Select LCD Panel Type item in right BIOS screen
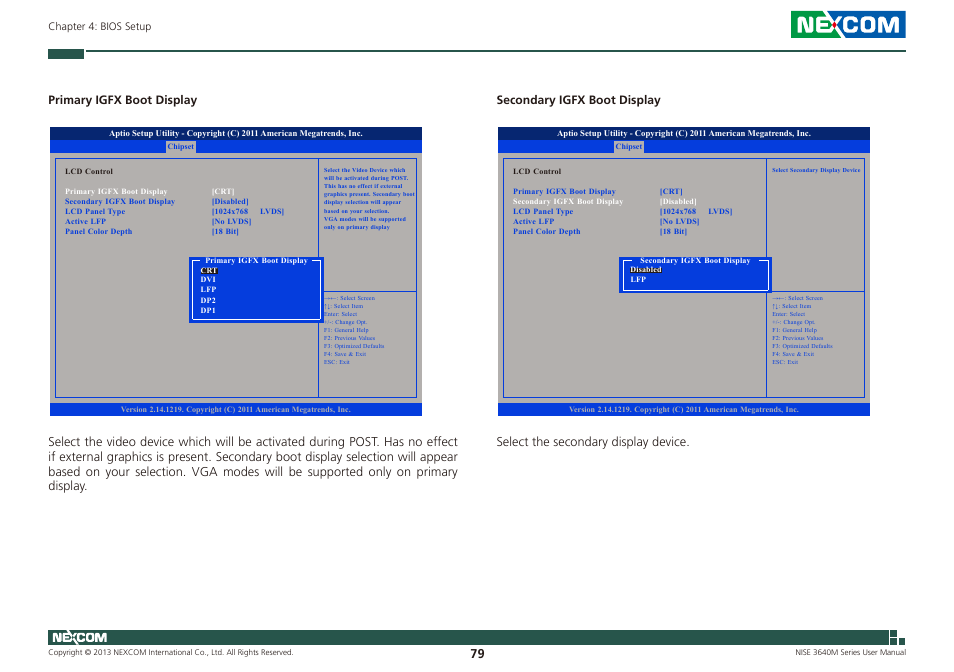This screenshot has width=954, height=672. pyautogui.click(x=543, y=211)
